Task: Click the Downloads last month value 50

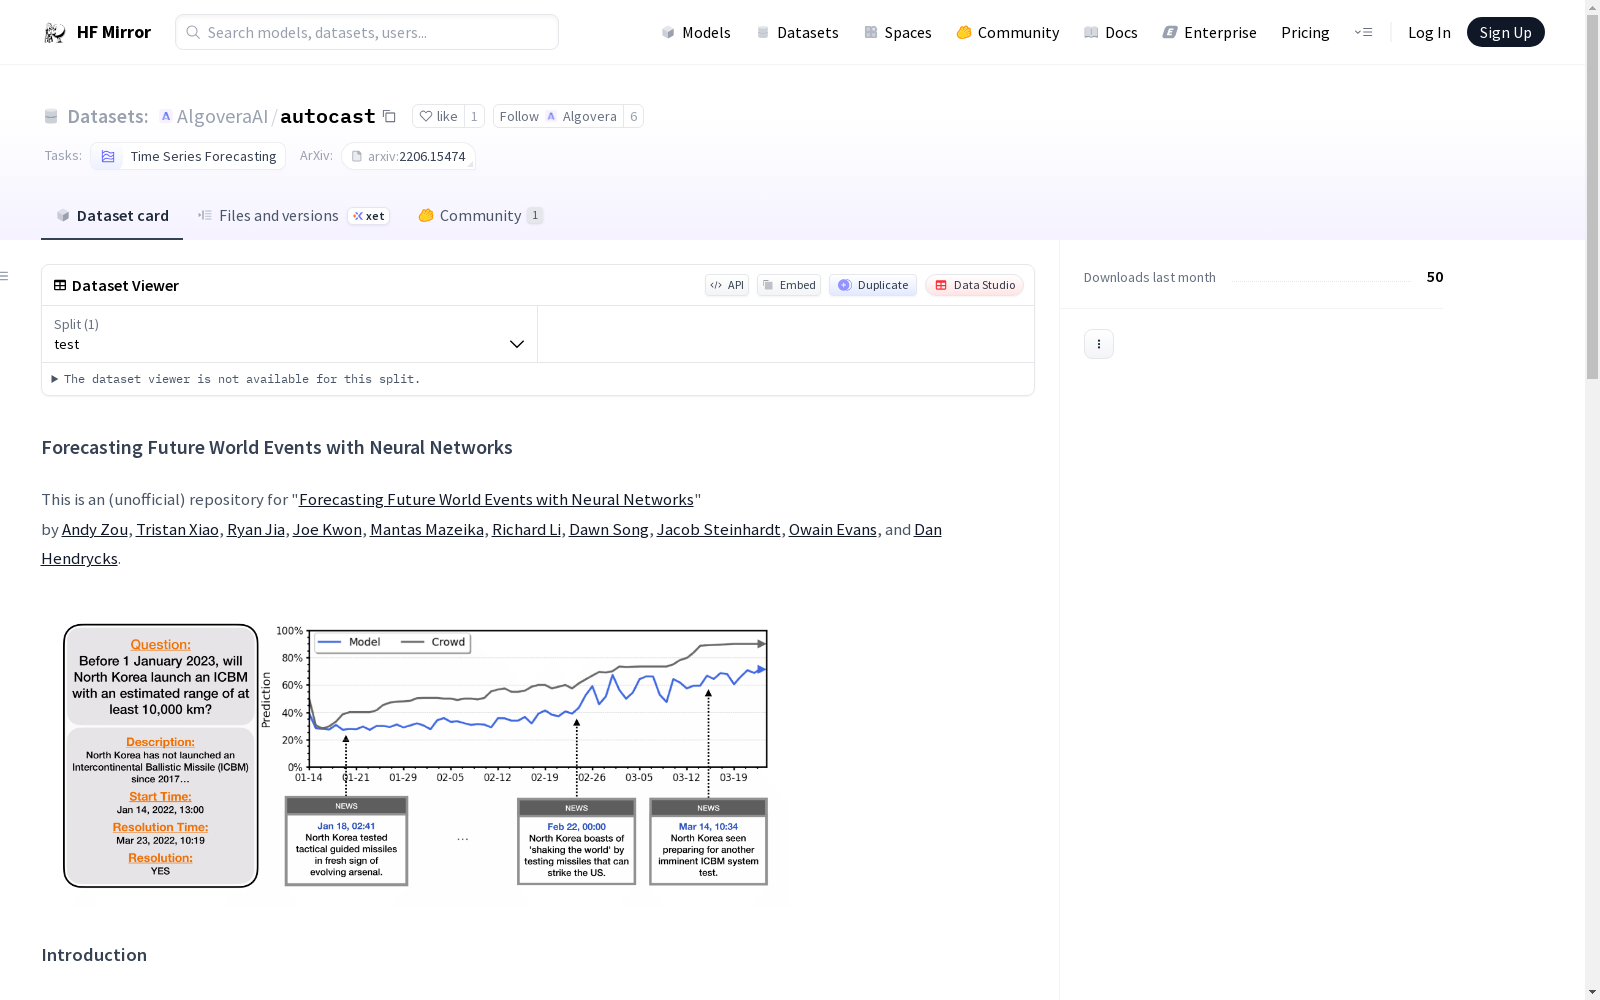Action: click(x=1435, y=277)
